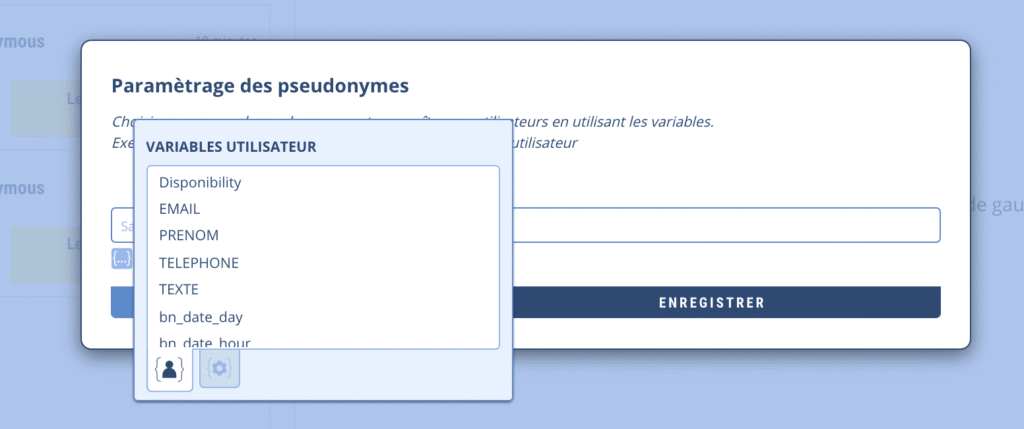Viewport: 1024px width, 429px height.
Task: Switch to the user variables tab icon
Action: coord(169,370)
